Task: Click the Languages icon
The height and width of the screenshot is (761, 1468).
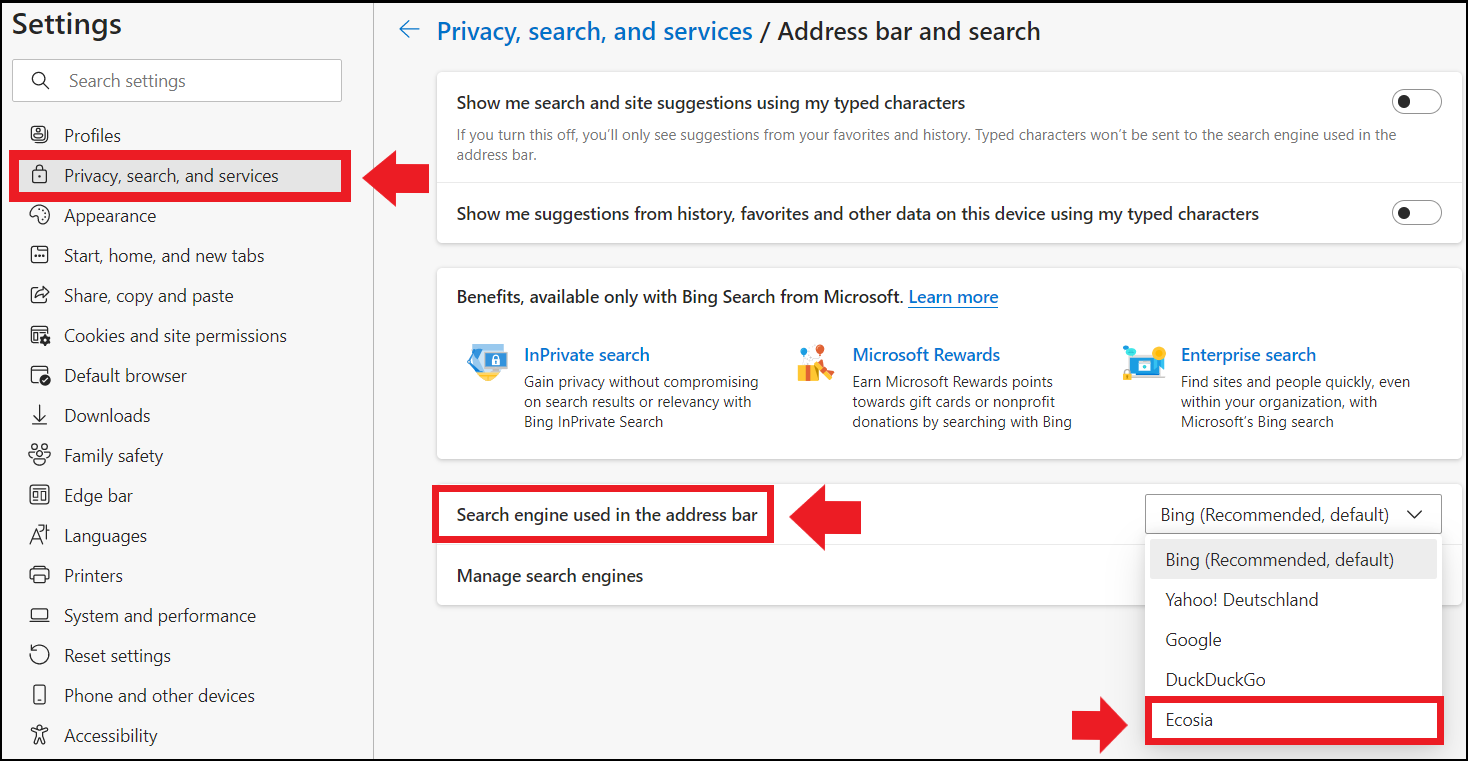Action: [x=39, y=535]
